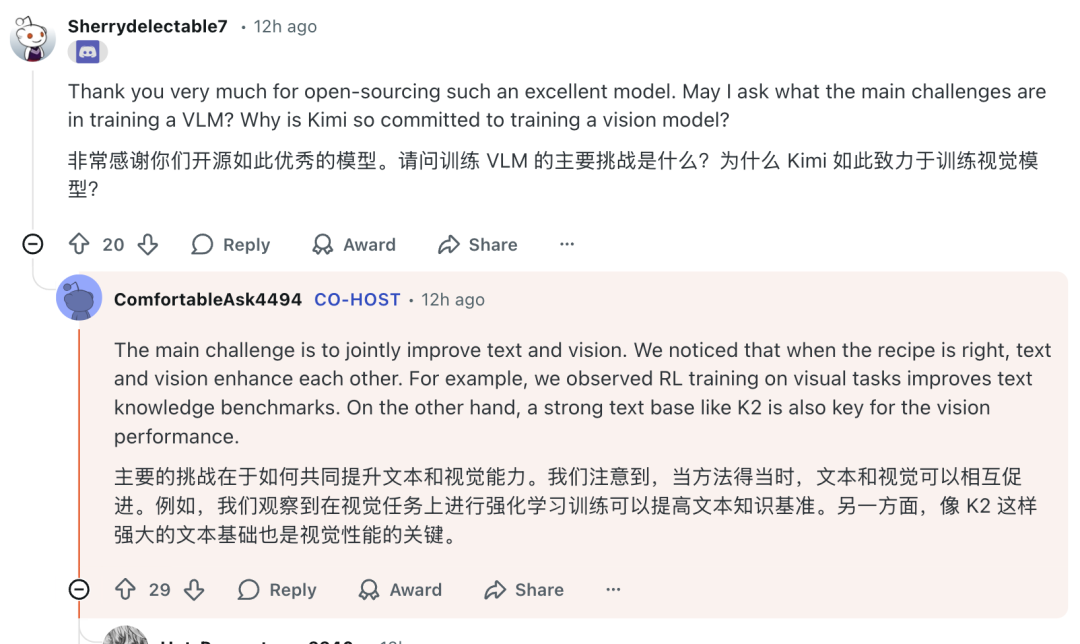This screenshot has height=644, width=1080.
Task: Downvote ComfortableAsk4494's answer
Action: click(x=194, y=590)
